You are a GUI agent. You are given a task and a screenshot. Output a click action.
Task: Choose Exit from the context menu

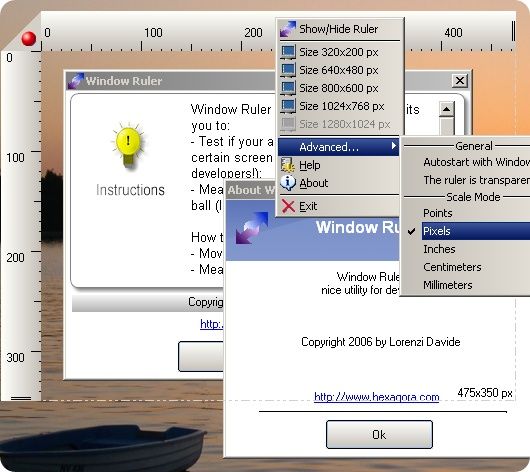pos(339,206)
